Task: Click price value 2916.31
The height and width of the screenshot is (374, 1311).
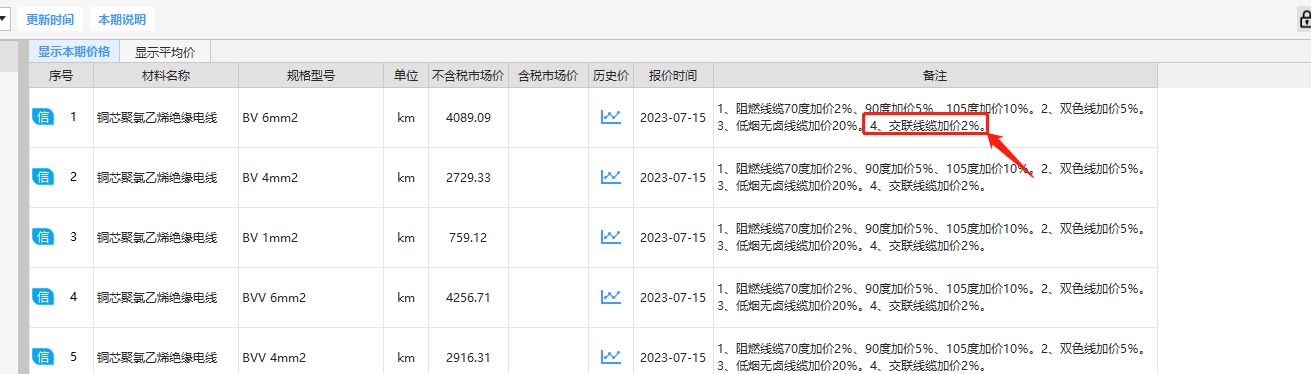Action: (468, 357)
